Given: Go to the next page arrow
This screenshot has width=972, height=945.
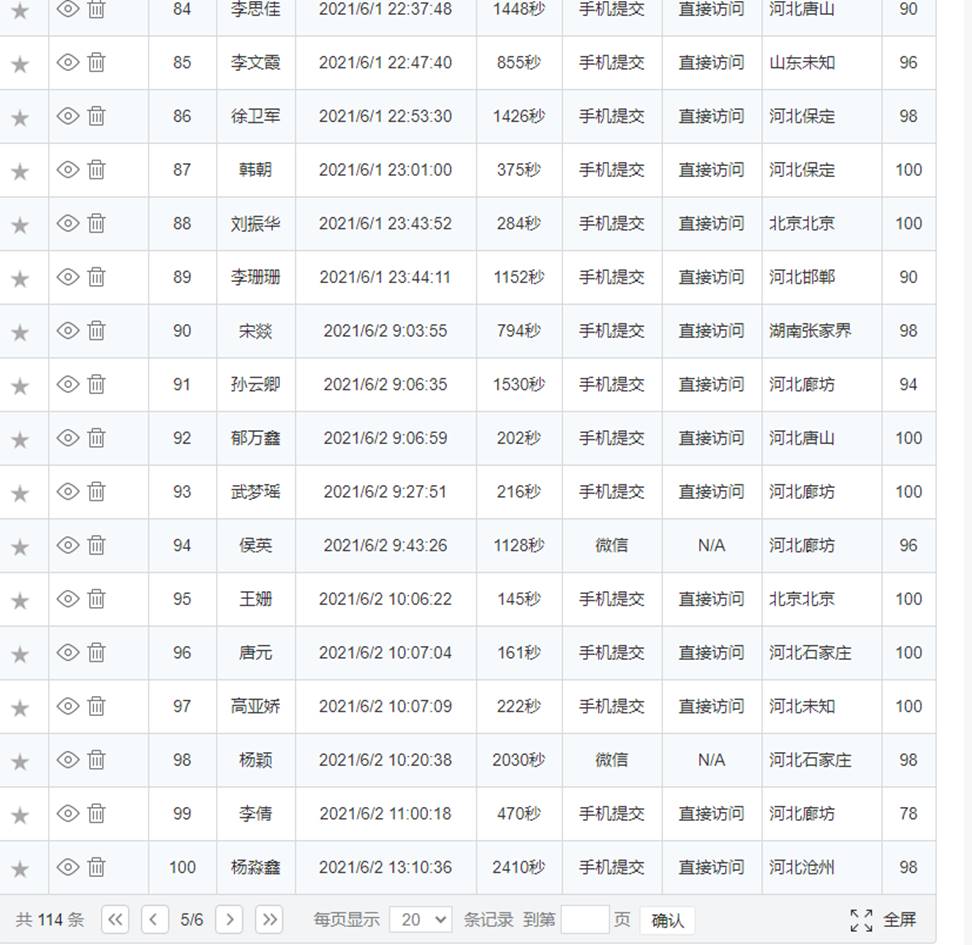Looking at the screenshot, I should pos(230,920).
